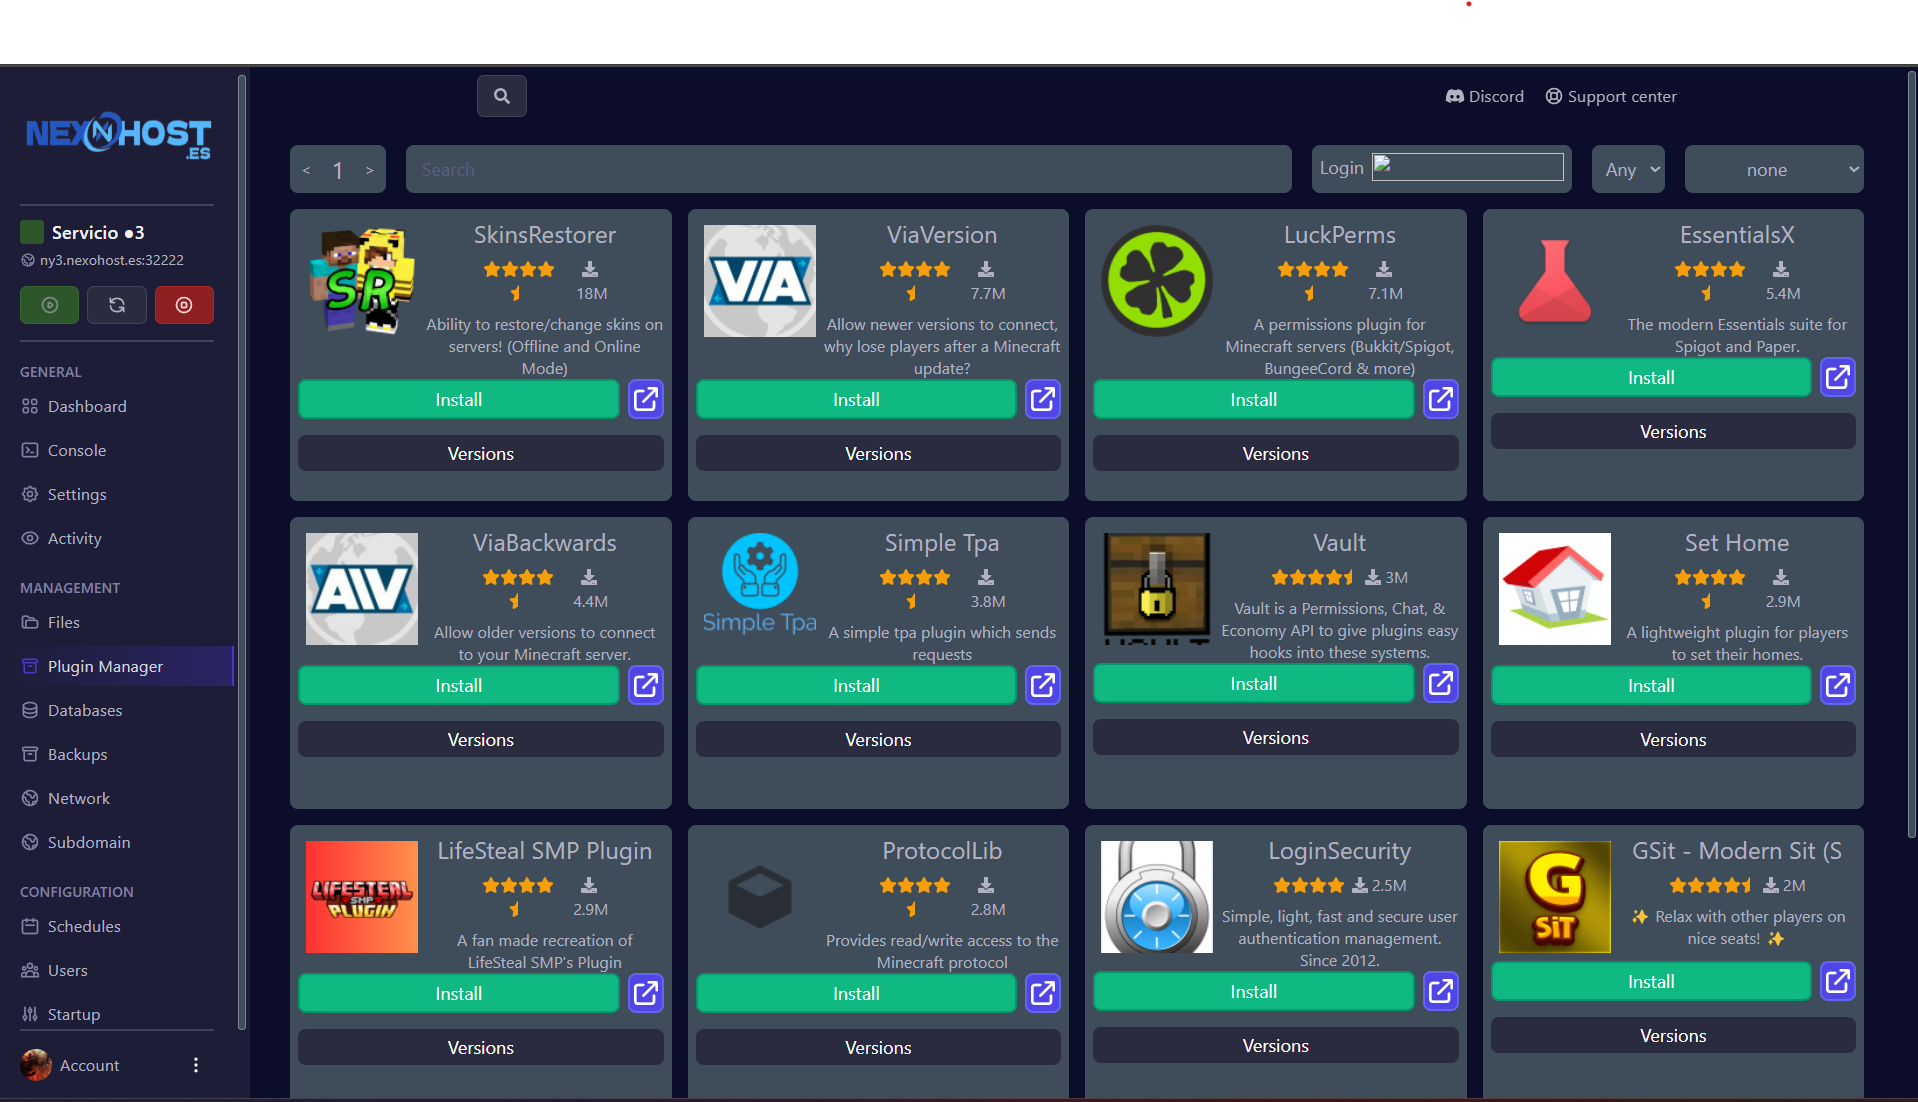The width and height of the screenshot is (1918, 1102).
Task: Open Users in sidebar
Action: pyautogui.click(x=118, y=970)
